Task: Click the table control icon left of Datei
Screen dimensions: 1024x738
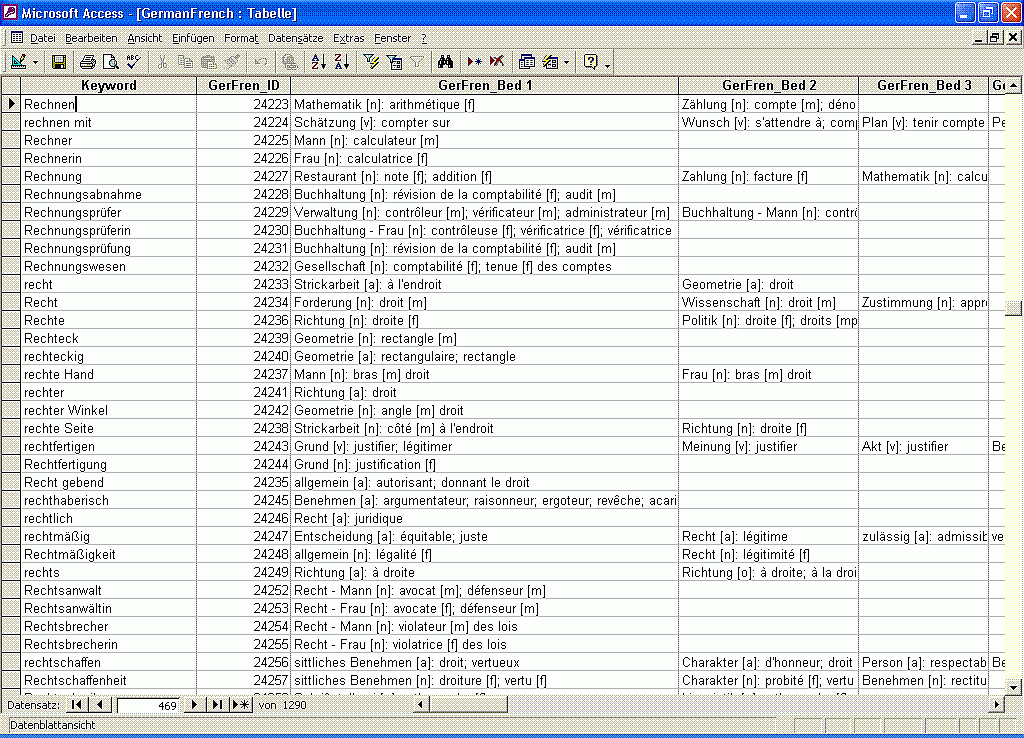Action: (x=17, y=37)
